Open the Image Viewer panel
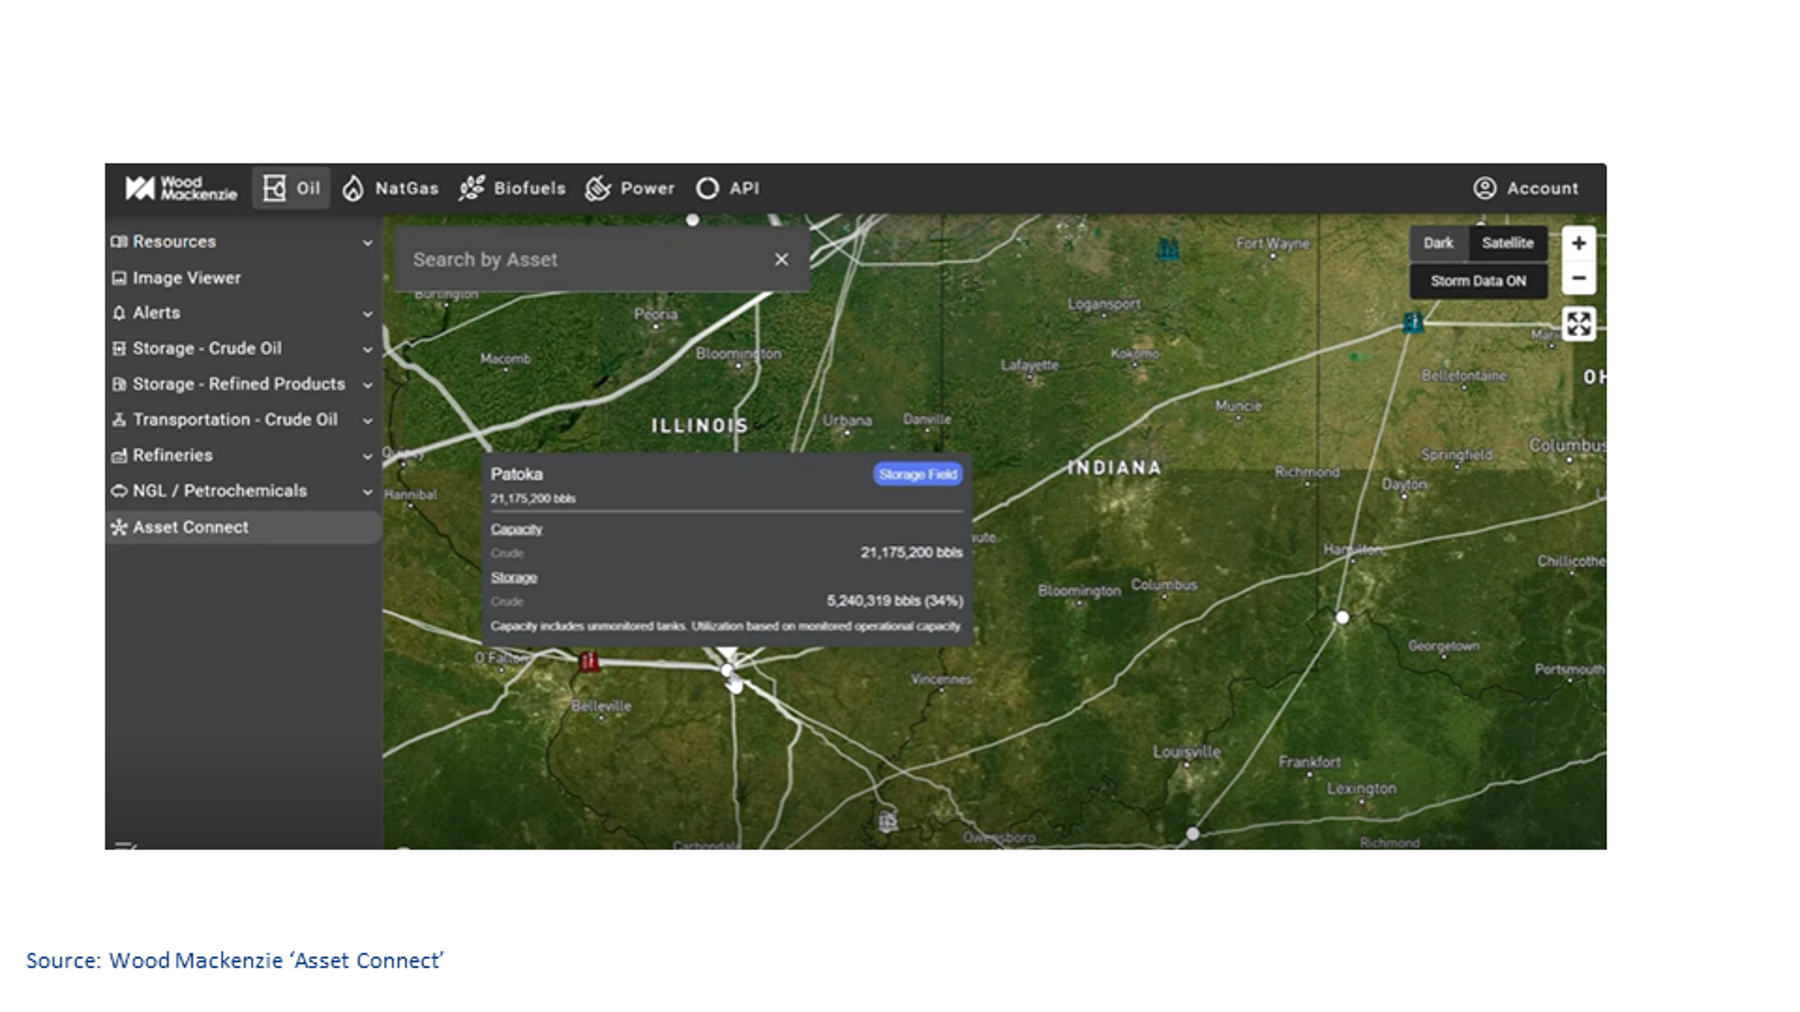1800x1012 pixels. click(186, 278)
